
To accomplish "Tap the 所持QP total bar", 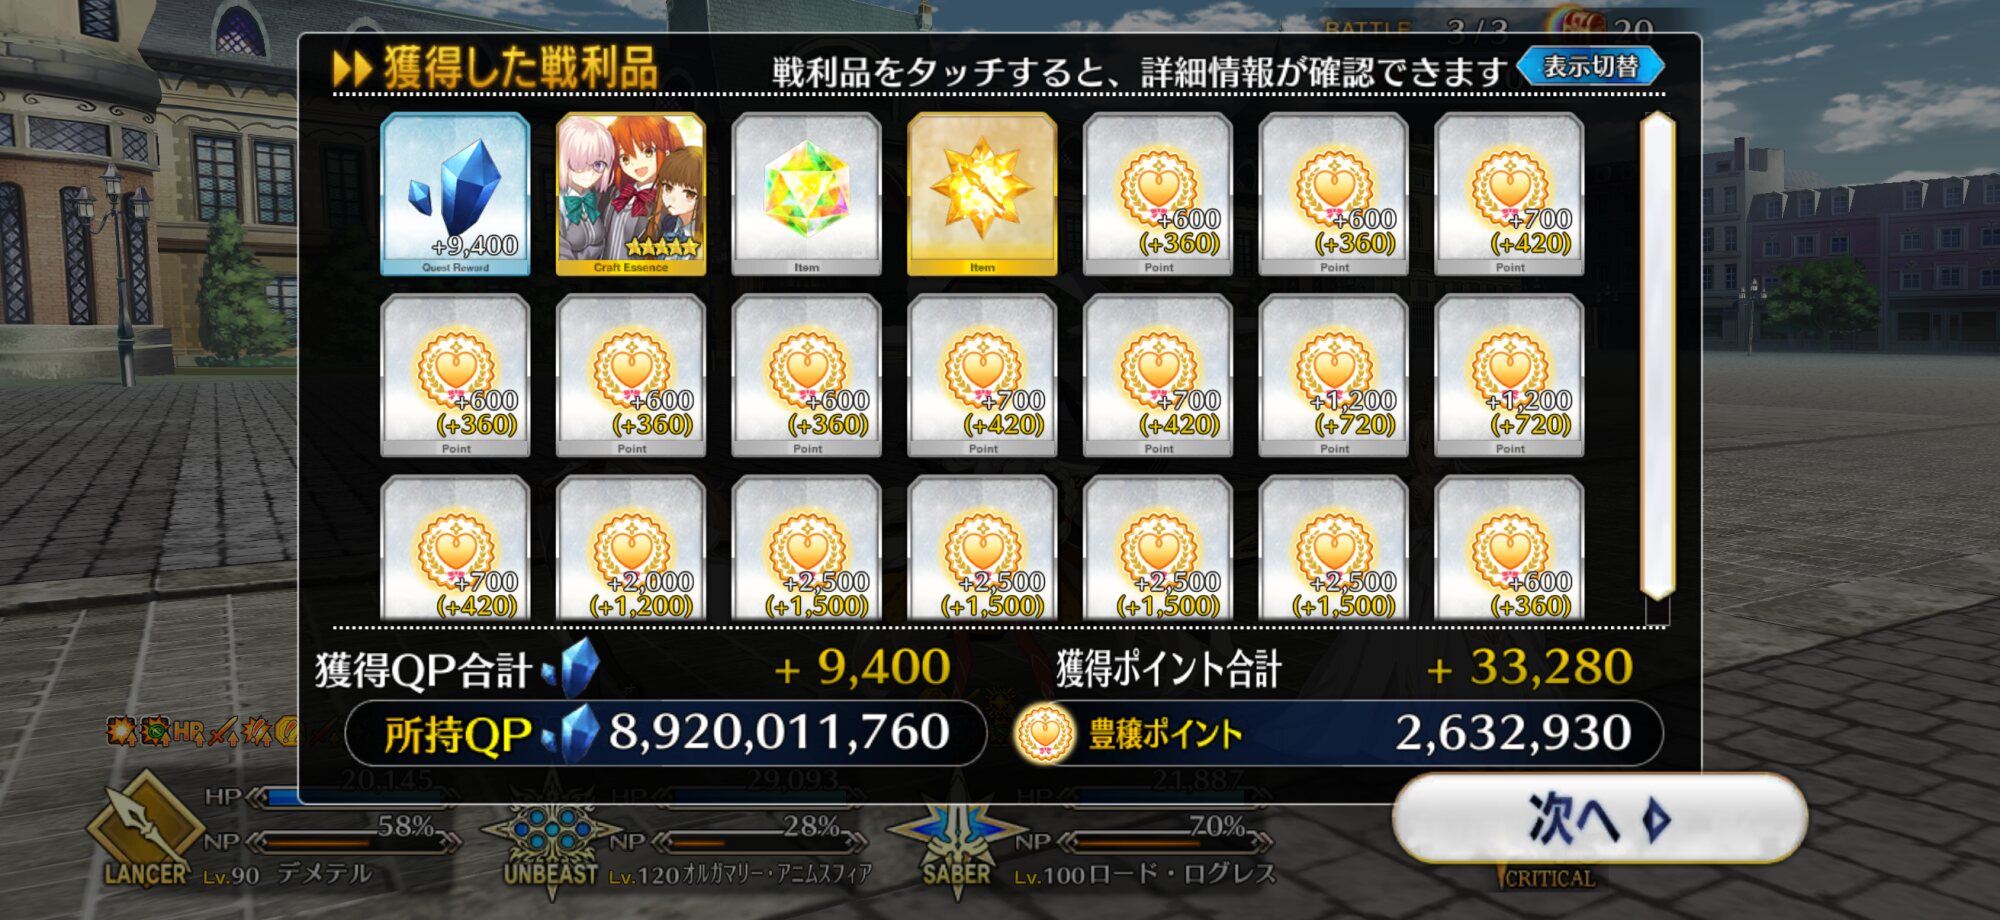I will pos(666,734).
